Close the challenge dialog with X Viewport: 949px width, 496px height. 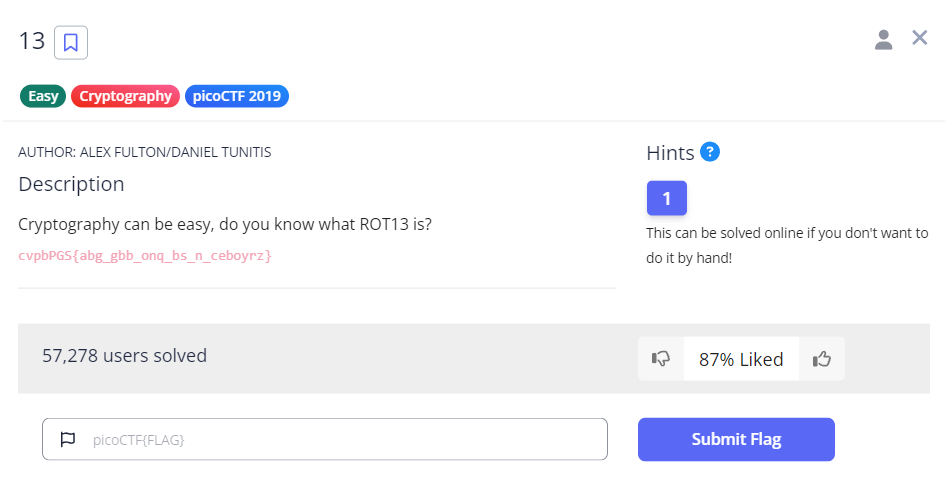[920, 38]
